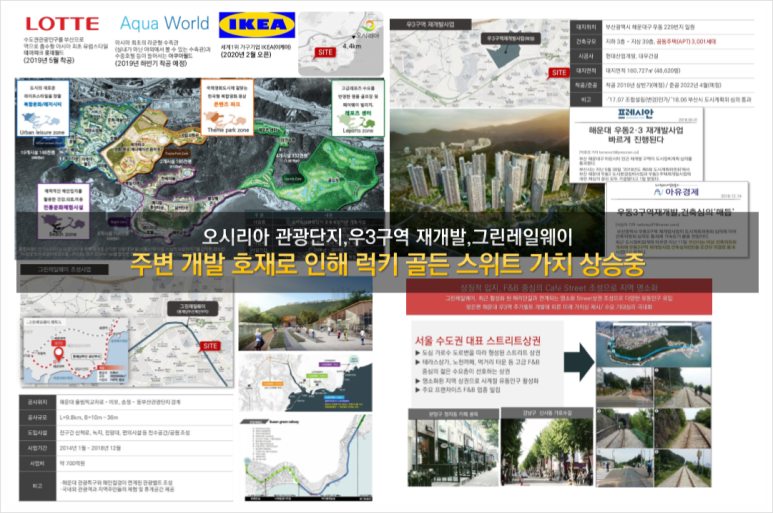Select the 2014년 1월 ~ 2018년 12월 value
773x513 pixels.
tap(90, 448)
